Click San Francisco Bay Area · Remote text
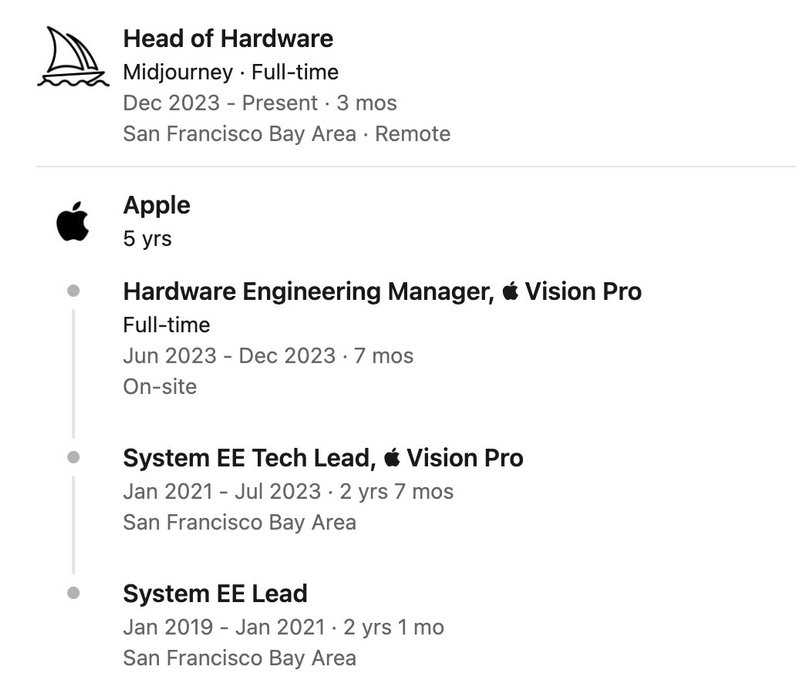Viewport: 796px width, 700px height. click(x=287, y=134)
